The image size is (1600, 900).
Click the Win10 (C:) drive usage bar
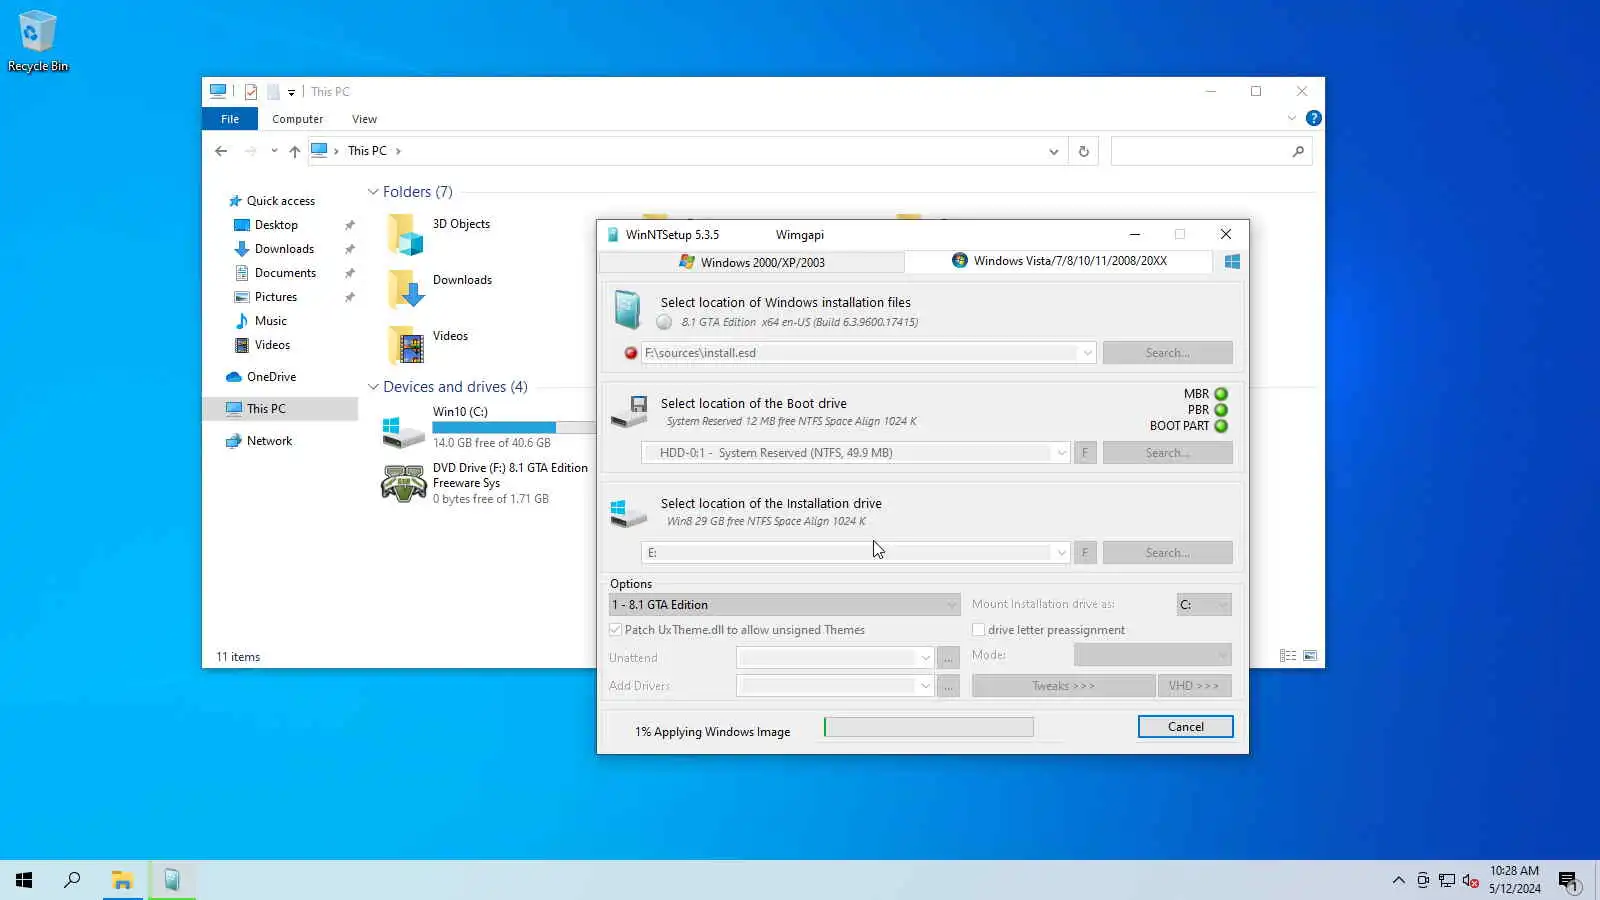point(514,427)
